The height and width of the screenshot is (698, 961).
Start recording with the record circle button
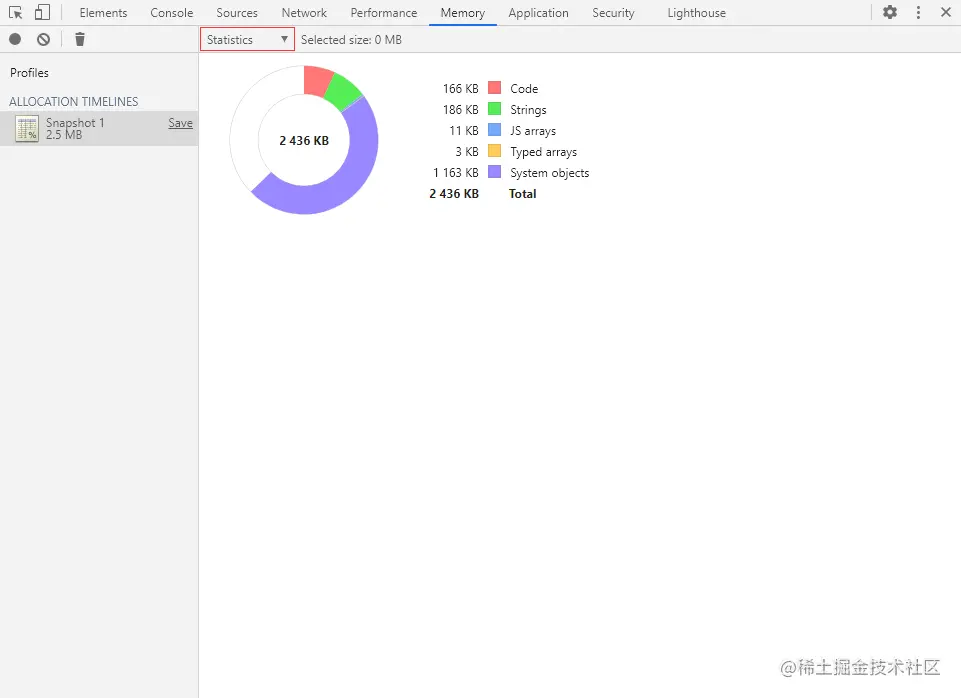15,39
